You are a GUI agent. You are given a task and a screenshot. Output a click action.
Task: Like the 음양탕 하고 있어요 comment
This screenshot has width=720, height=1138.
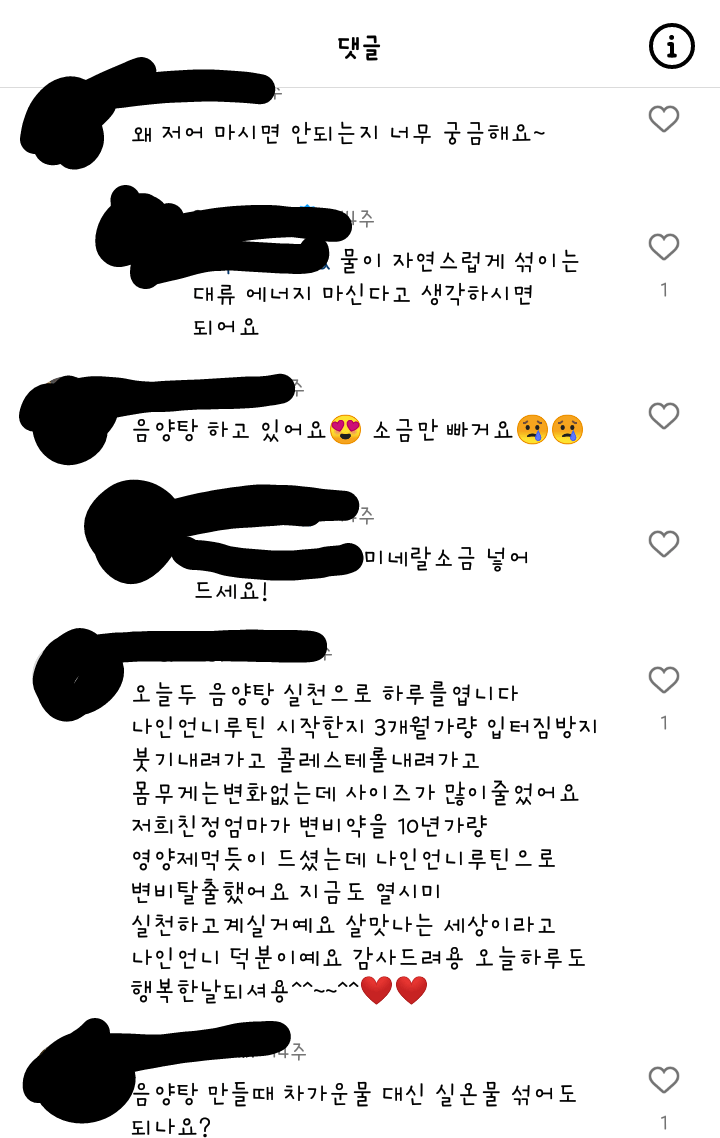[x=663, y=415]
